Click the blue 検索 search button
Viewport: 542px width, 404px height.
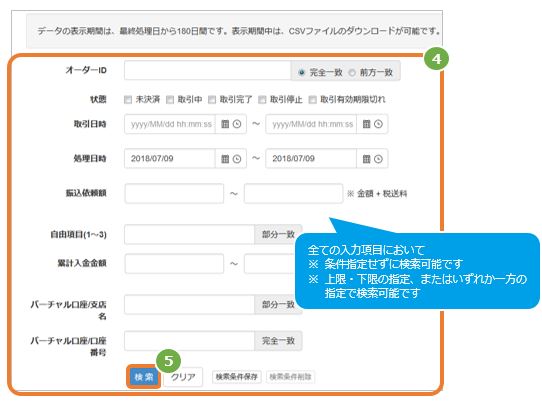pyautogui.click(x=144, y=377)
